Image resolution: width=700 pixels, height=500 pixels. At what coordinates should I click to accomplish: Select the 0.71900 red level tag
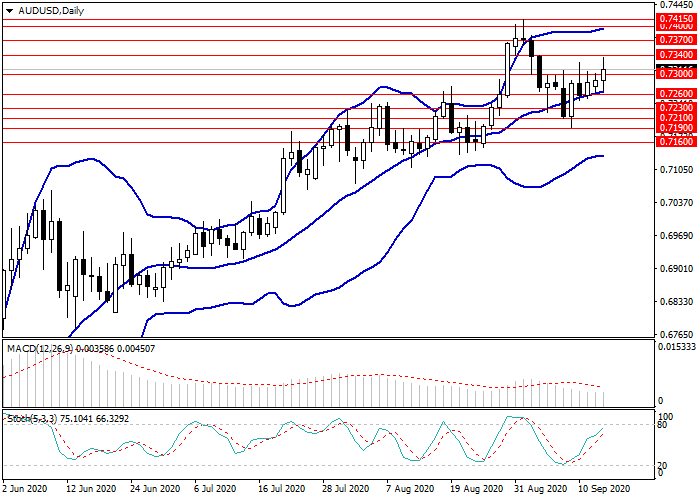click(x=675, y=129)
